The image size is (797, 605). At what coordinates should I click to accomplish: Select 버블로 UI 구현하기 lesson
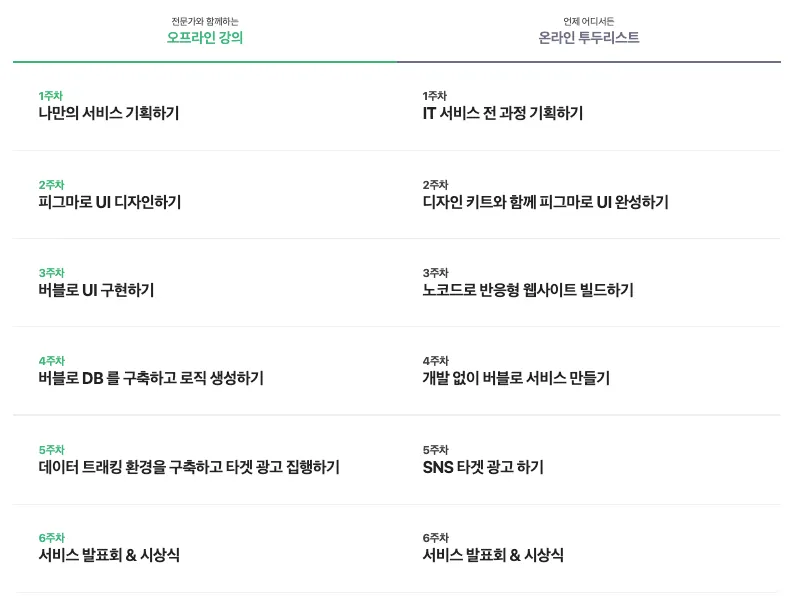(96, 290)
